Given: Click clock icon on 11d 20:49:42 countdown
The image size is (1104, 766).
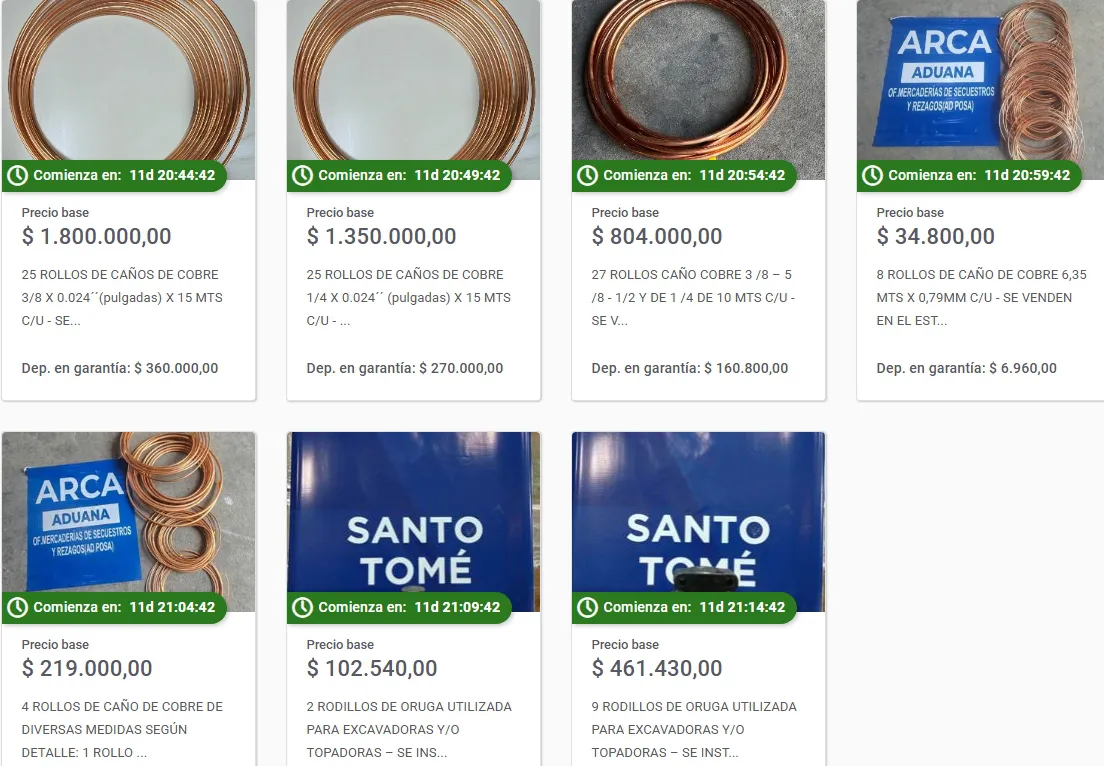Looking at the screenshot, I should (303, 175).
